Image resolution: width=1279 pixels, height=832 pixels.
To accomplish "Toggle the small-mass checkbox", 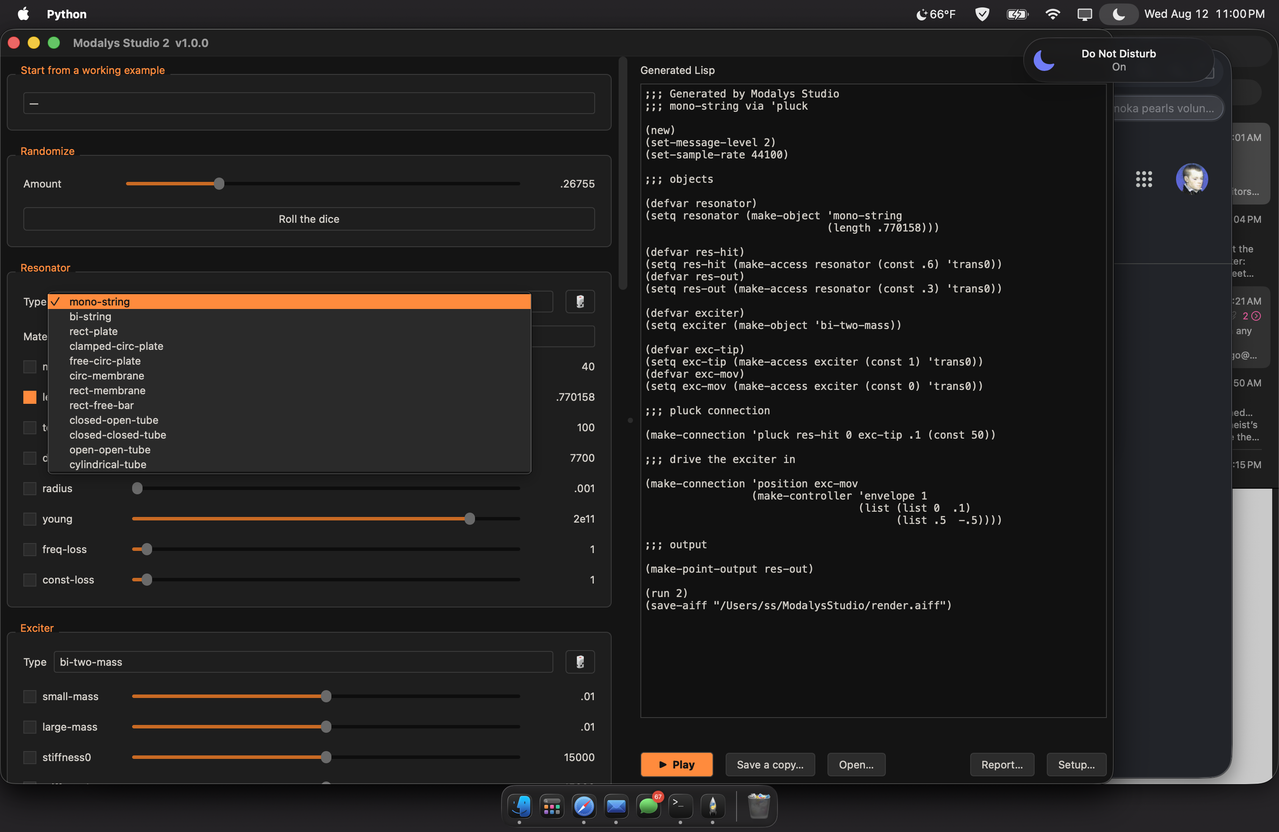I will point(30,697).
